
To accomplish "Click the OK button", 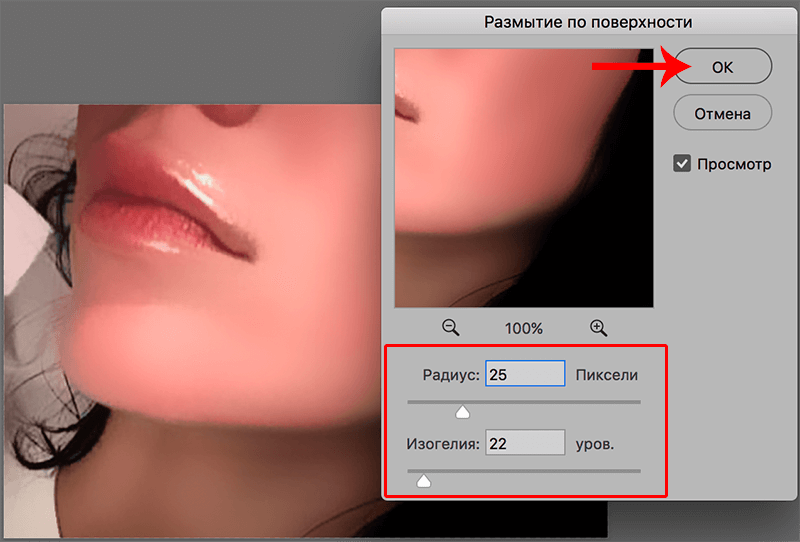I will [722, 66].
